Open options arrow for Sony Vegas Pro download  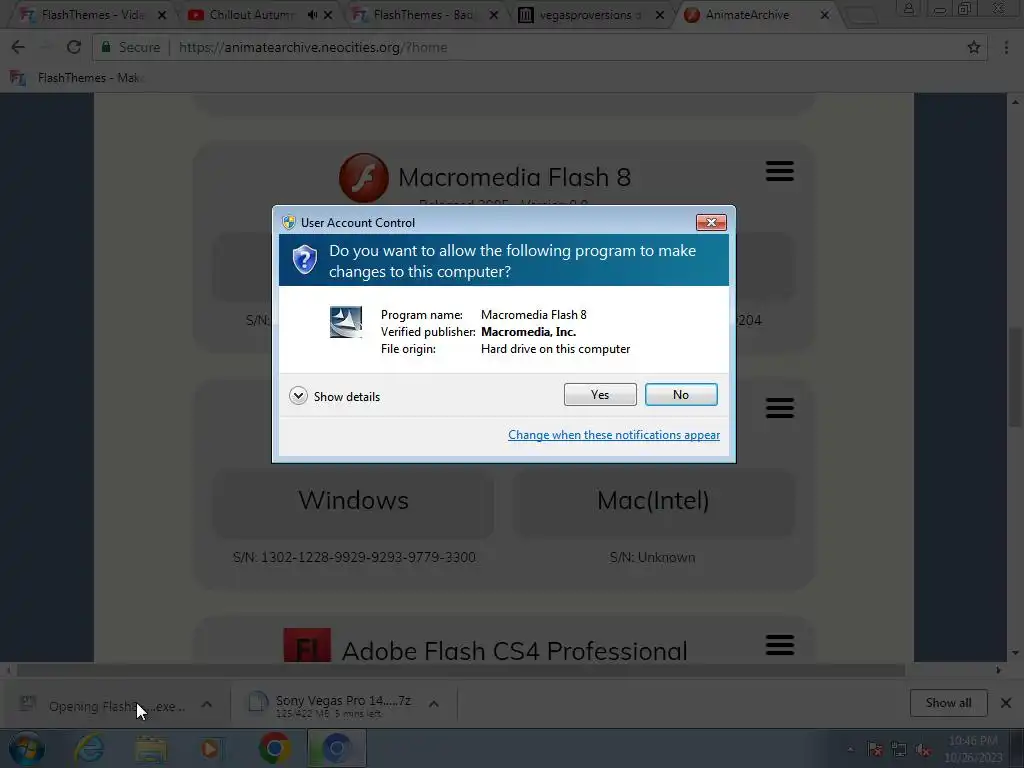pos(434,704)
